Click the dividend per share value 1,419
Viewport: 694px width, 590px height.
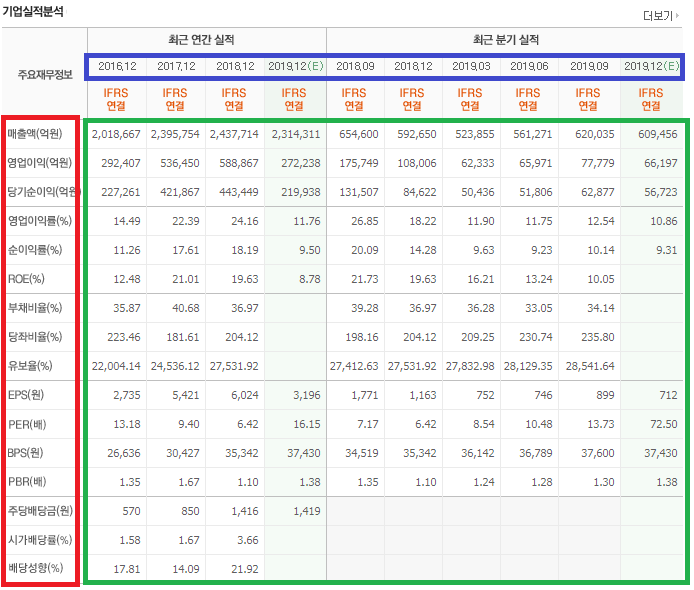click(307, 511)
